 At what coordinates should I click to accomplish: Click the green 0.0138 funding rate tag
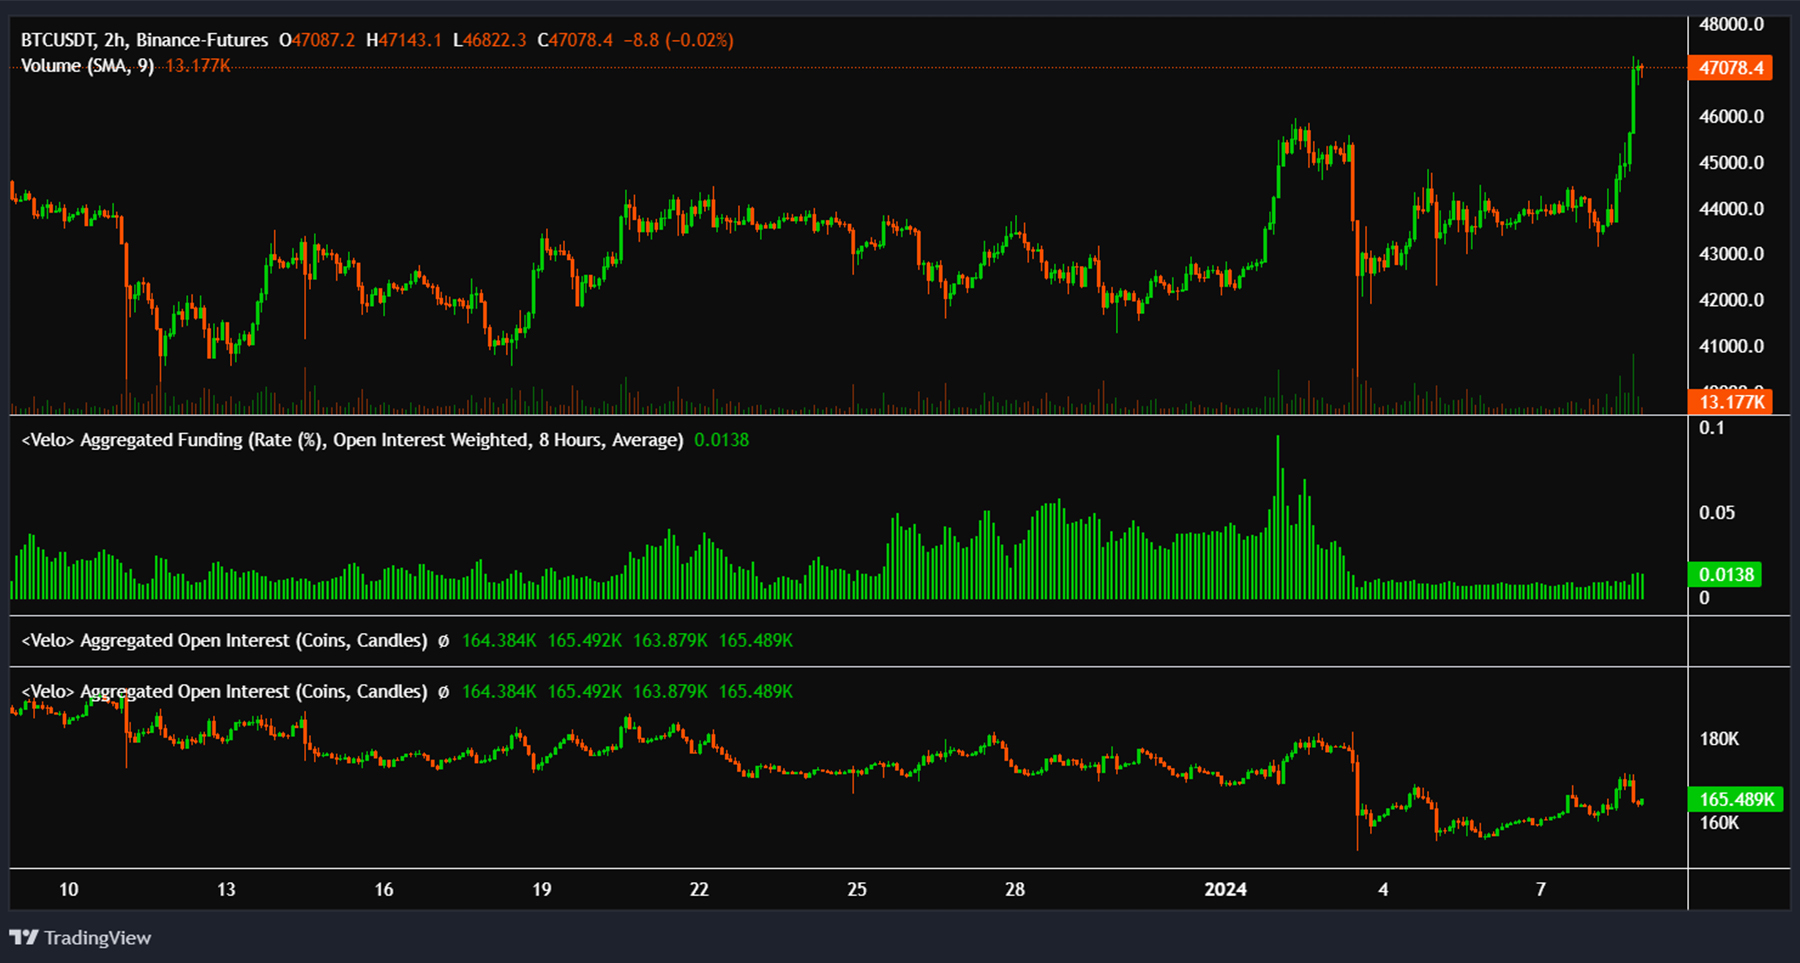[1726, 575]
